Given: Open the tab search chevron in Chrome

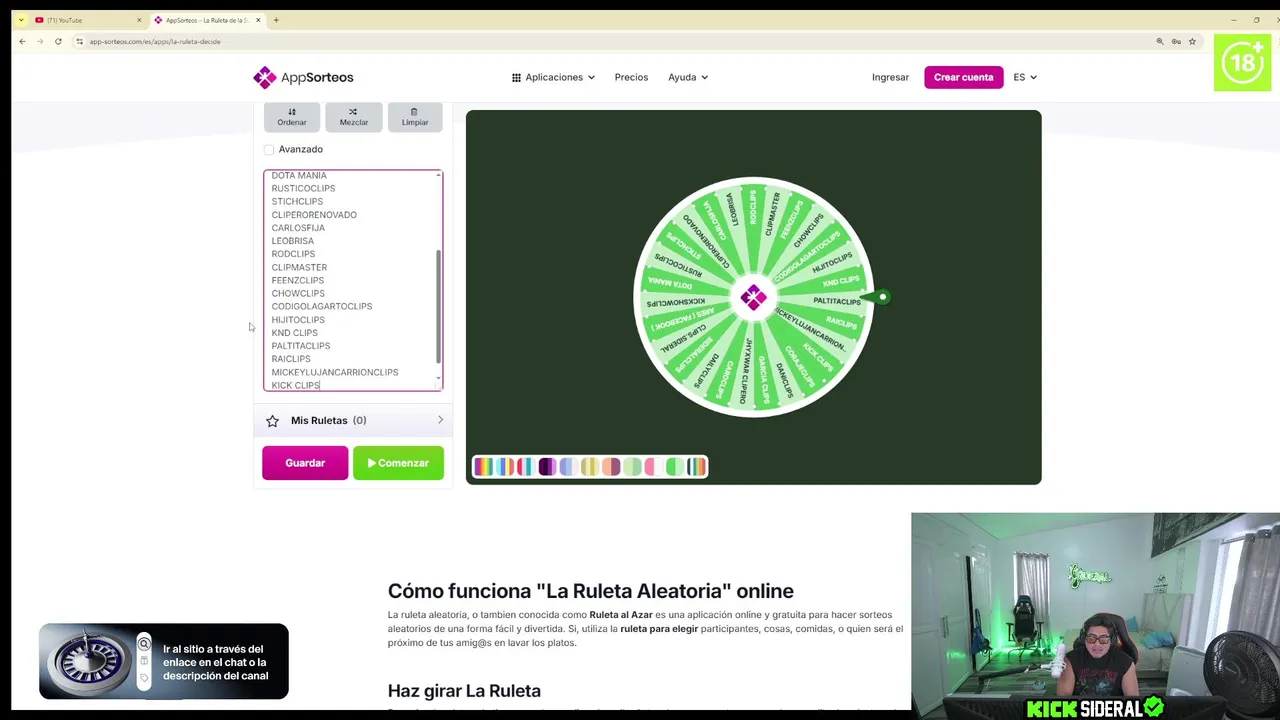Looking at the screenshot, I should pyautogui.click(x=20, y=20).
